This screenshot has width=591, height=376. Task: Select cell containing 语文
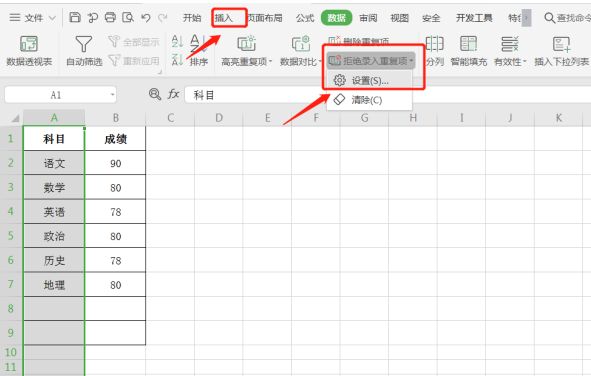[54, 163]
